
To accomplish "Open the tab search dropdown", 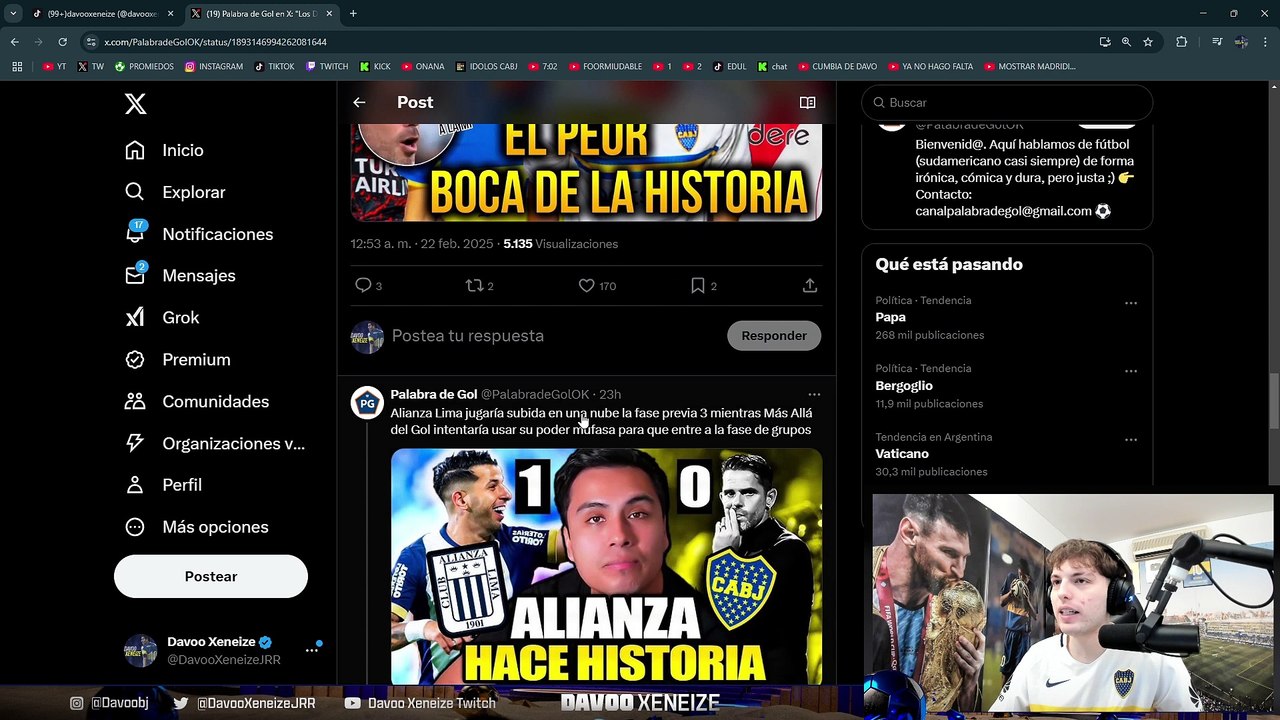I will 13,14.
